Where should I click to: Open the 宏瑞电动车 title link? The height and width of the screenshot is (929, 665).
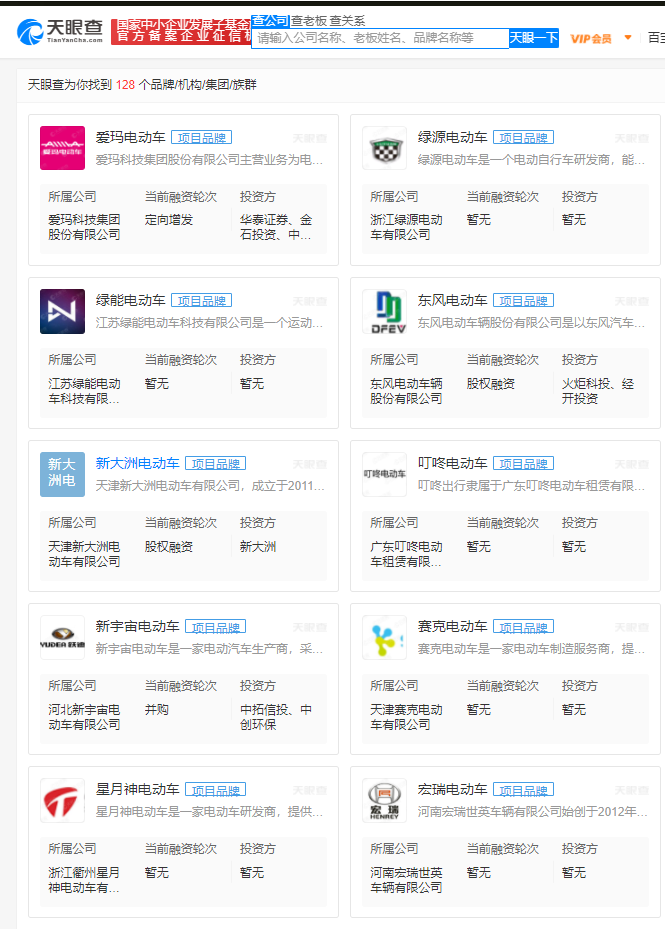click(x=452, y=789)
